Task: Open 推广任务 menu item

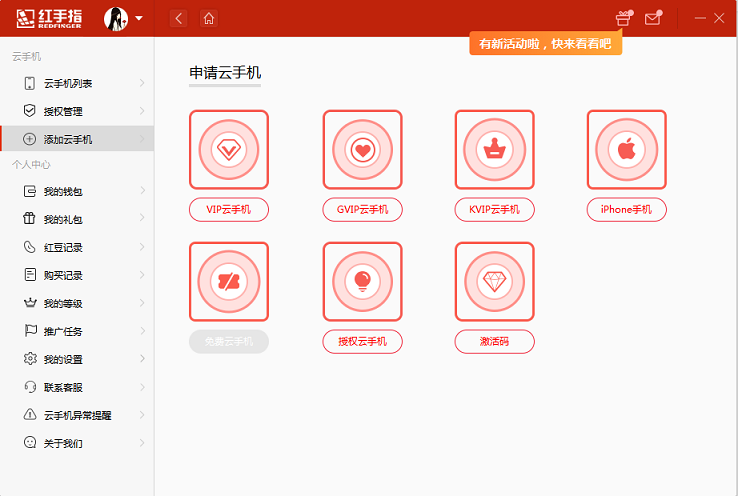Action: pyautogui.click(x=77, y=331)
